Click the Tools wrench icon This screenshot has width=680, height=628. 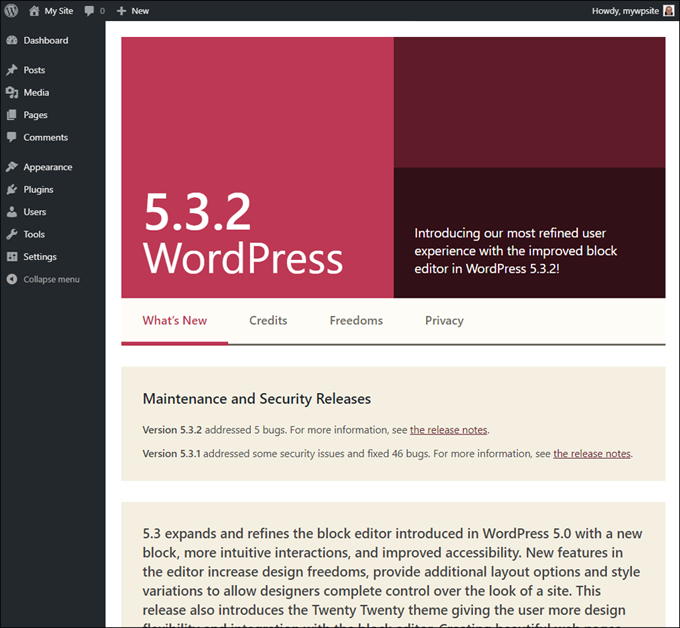coord(12,234)
